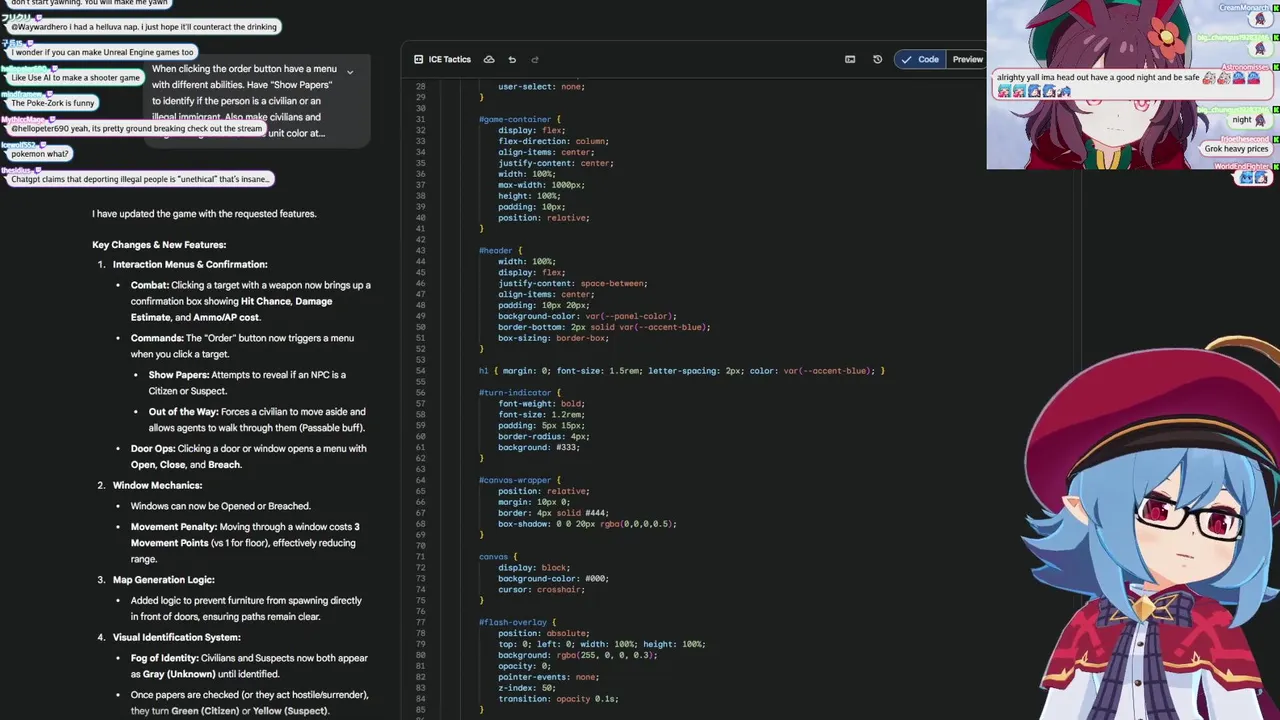Click the '#turn-indicator {' code line
The image size is (1280, 720).
(x=520, y=393)
